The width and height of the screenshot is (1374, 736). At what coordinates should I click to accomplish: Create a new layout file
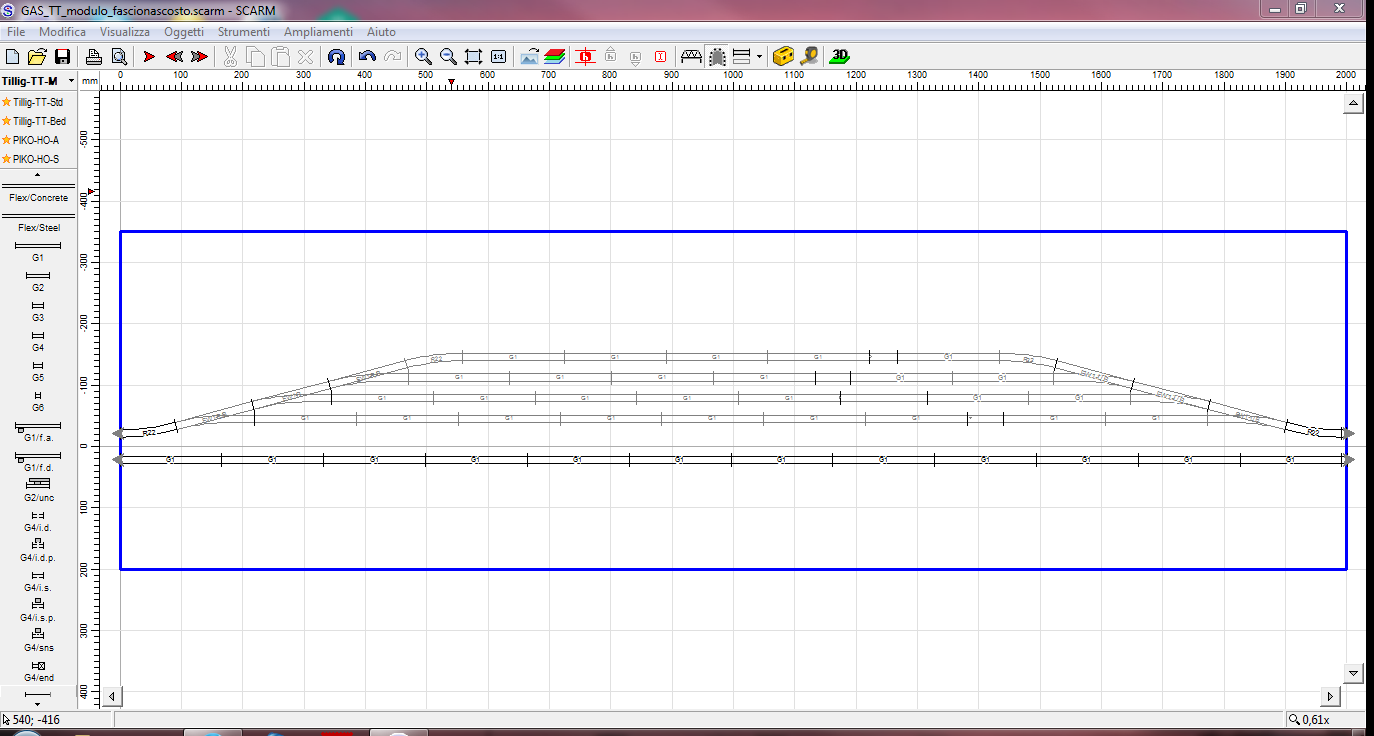[13, 57]
